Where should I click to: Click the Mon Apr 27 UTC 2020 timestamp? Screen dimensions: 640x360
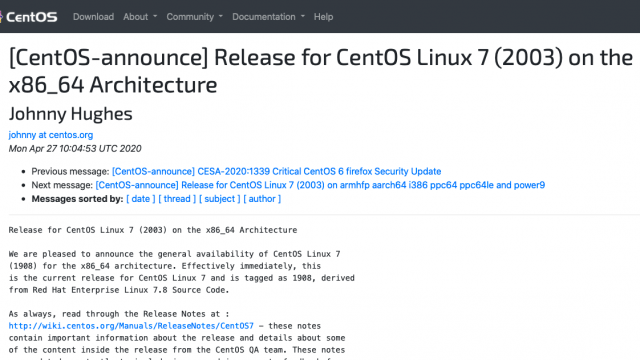[75, 149]
